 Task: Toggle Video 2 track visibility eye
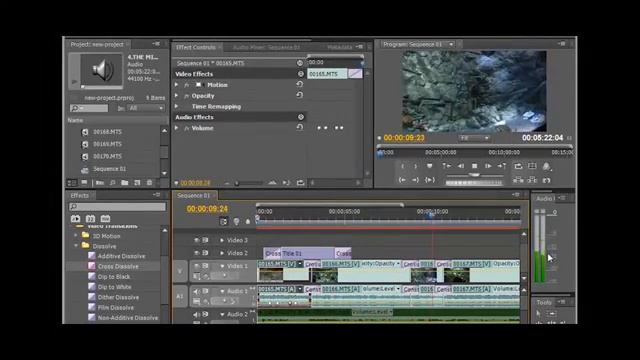(197, 253)
